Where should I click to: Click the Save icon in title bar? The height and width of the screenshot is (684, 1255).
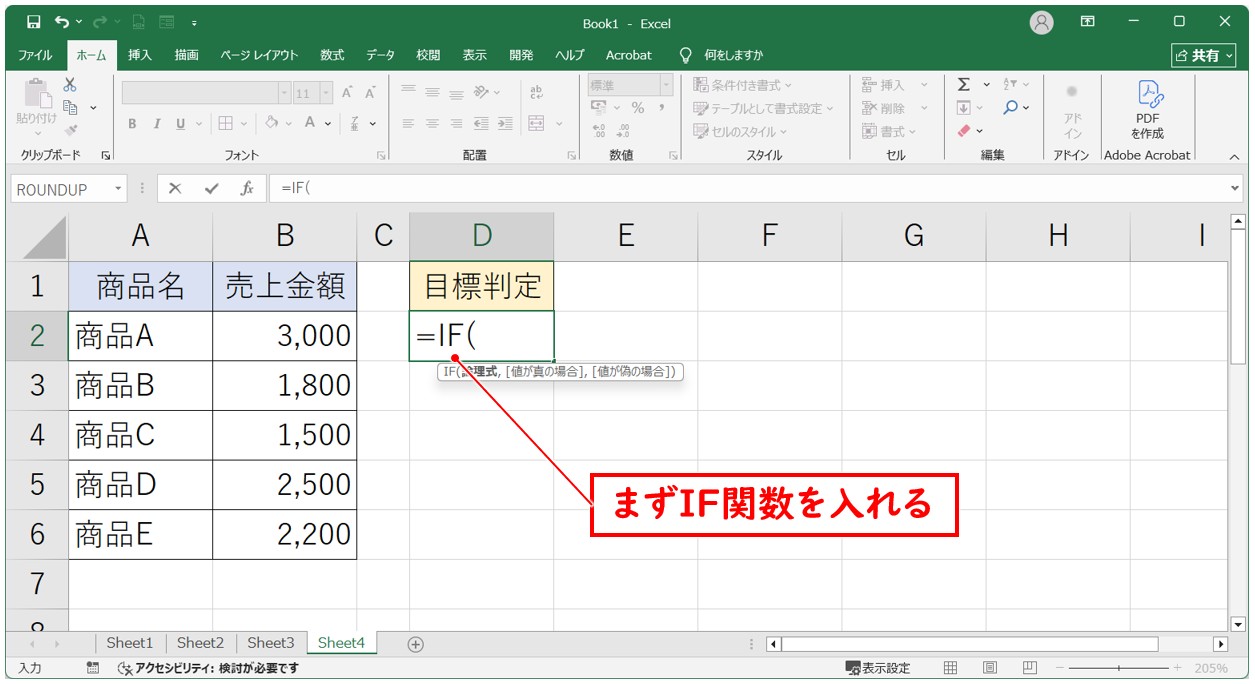[x=33, y=22]
